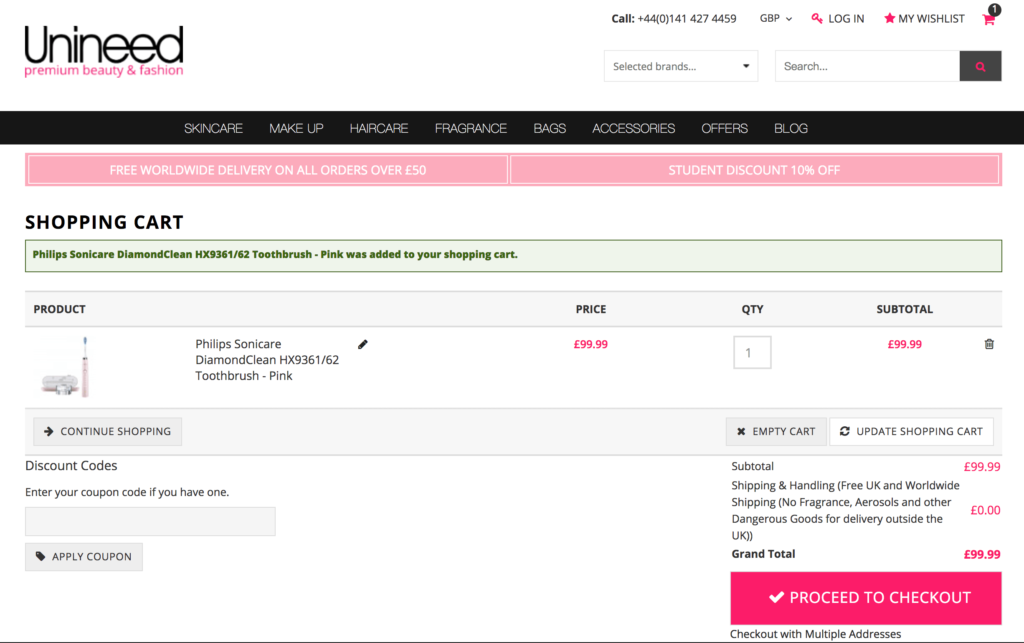Image resolution: width=1024 pixels, height=643 pixels.
Task: Click the coupon code input field
Action: coord(150,522)
